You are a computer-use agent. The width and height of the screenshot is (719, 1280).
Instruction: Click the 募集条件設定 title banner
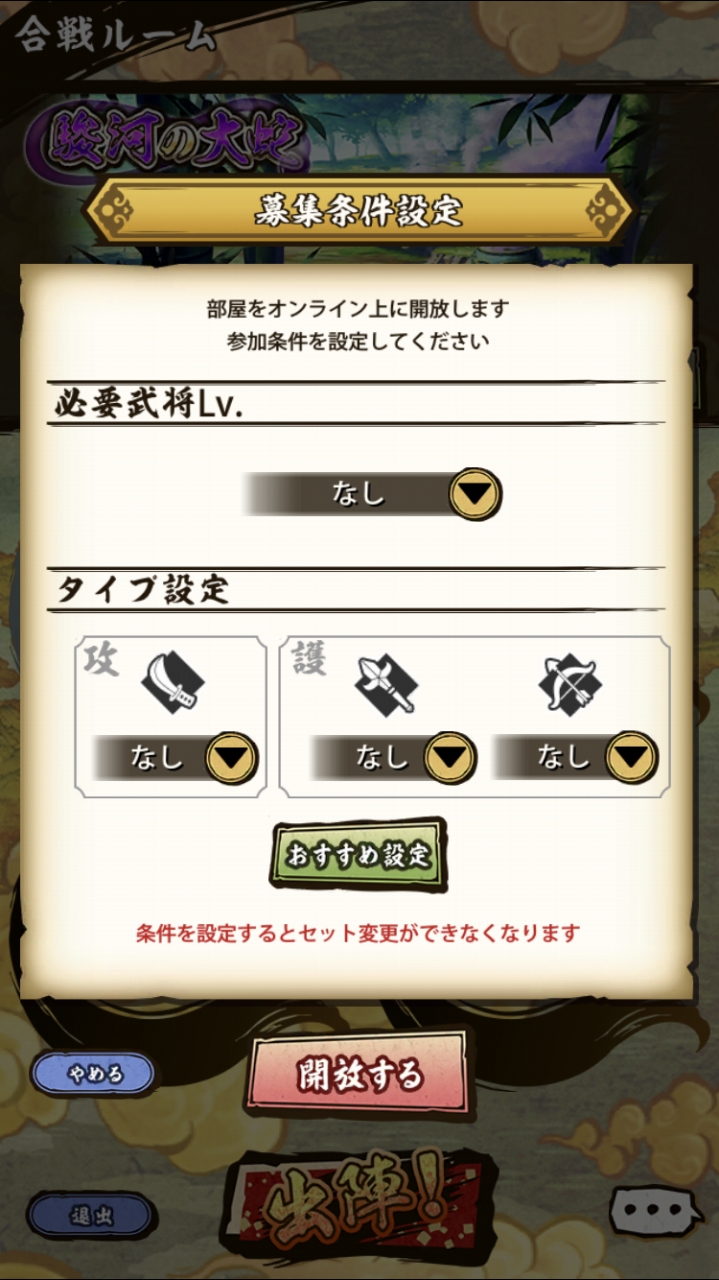click(x=358, y=210)
